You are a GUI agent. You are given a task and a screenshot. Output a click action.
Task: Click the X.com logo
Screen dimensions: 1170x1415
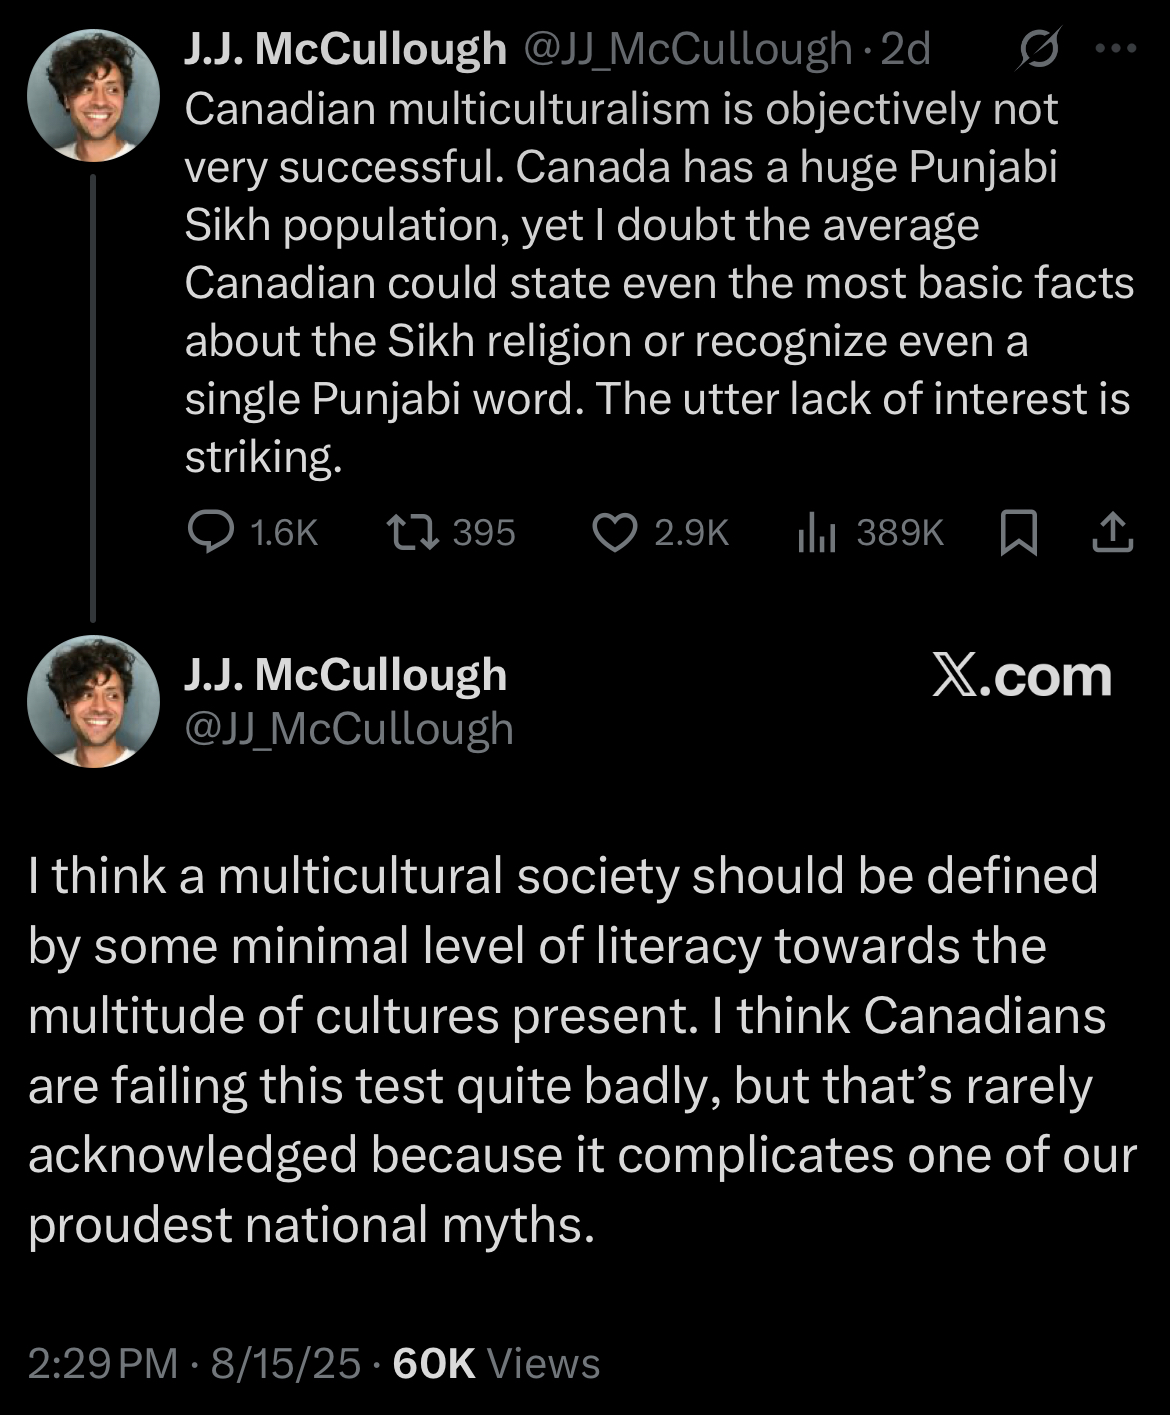pos(1021,678)
